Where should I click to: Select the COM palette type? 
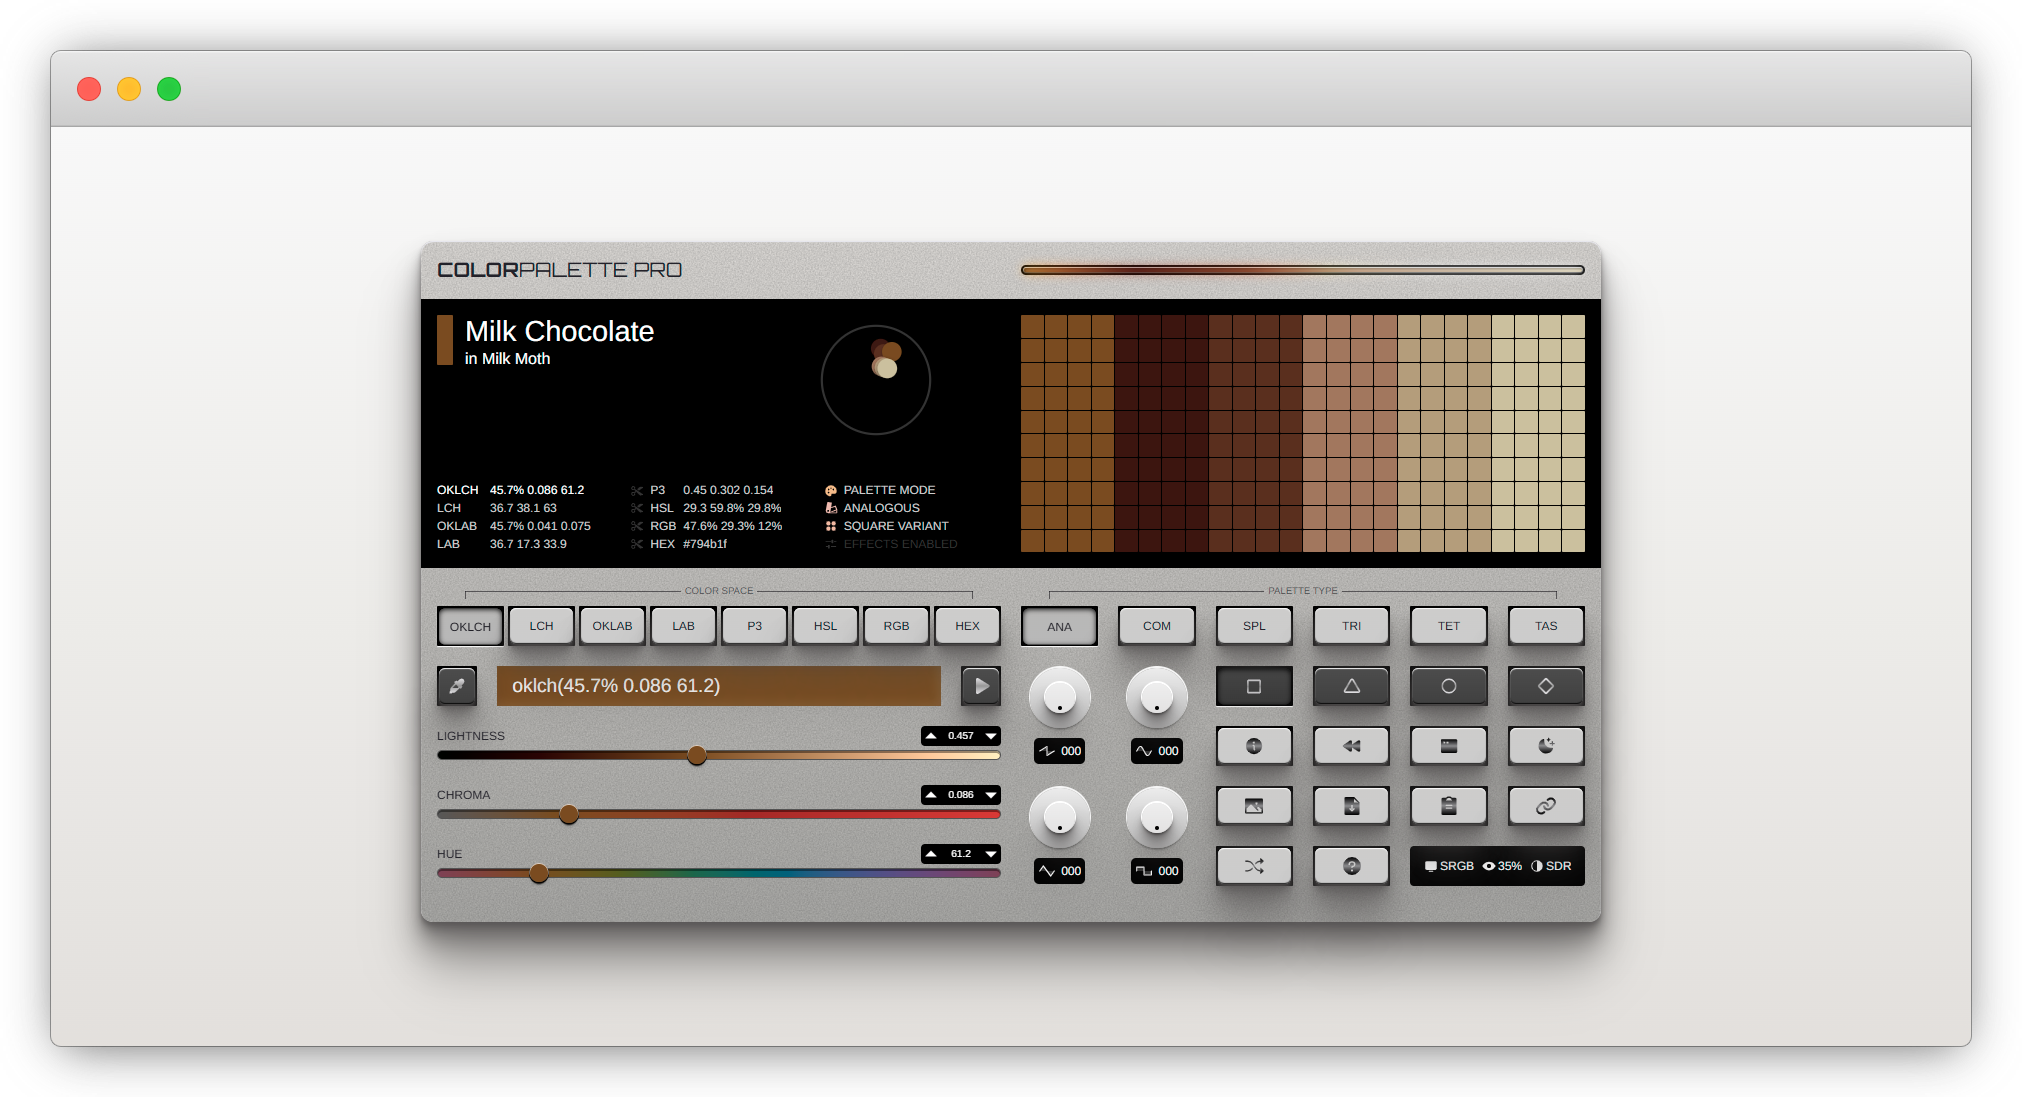[x=1156, y=626]
